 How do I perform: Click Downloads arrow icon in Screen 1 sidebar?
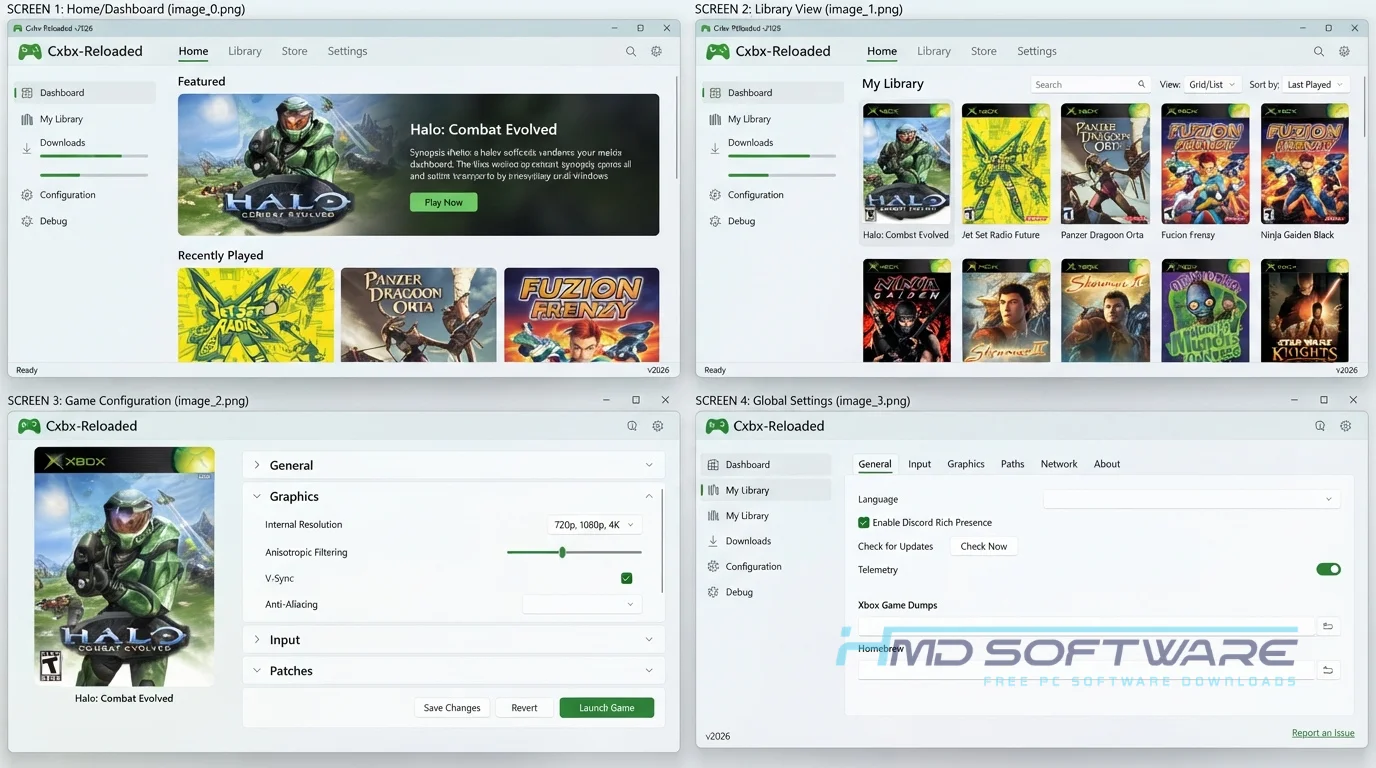(x=27, y=148)
